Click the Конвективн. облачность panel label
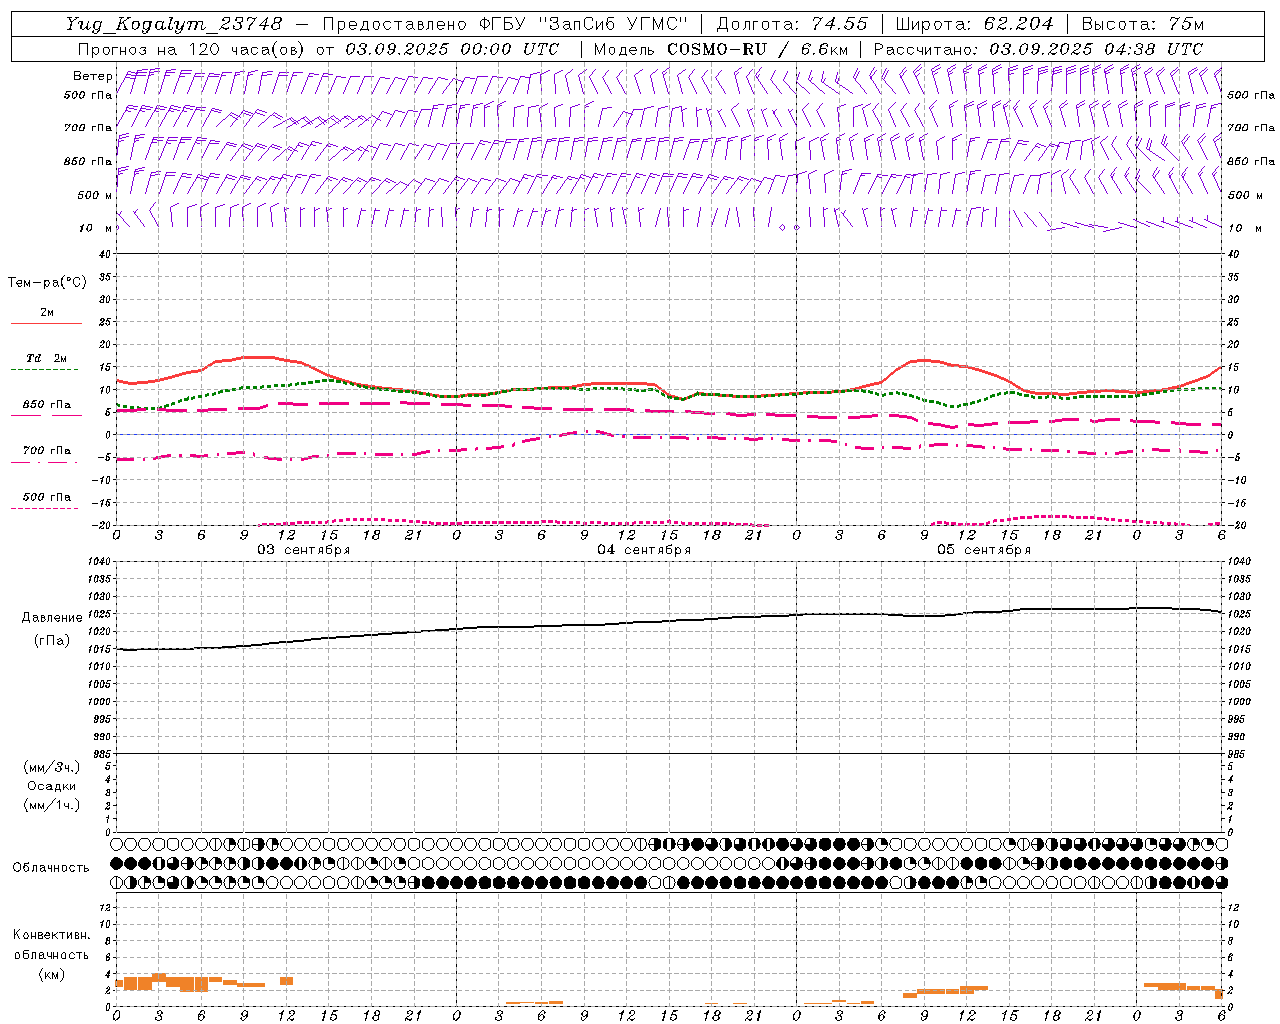Viewport: 1280px width, 1024px height. tap(51, 944)
